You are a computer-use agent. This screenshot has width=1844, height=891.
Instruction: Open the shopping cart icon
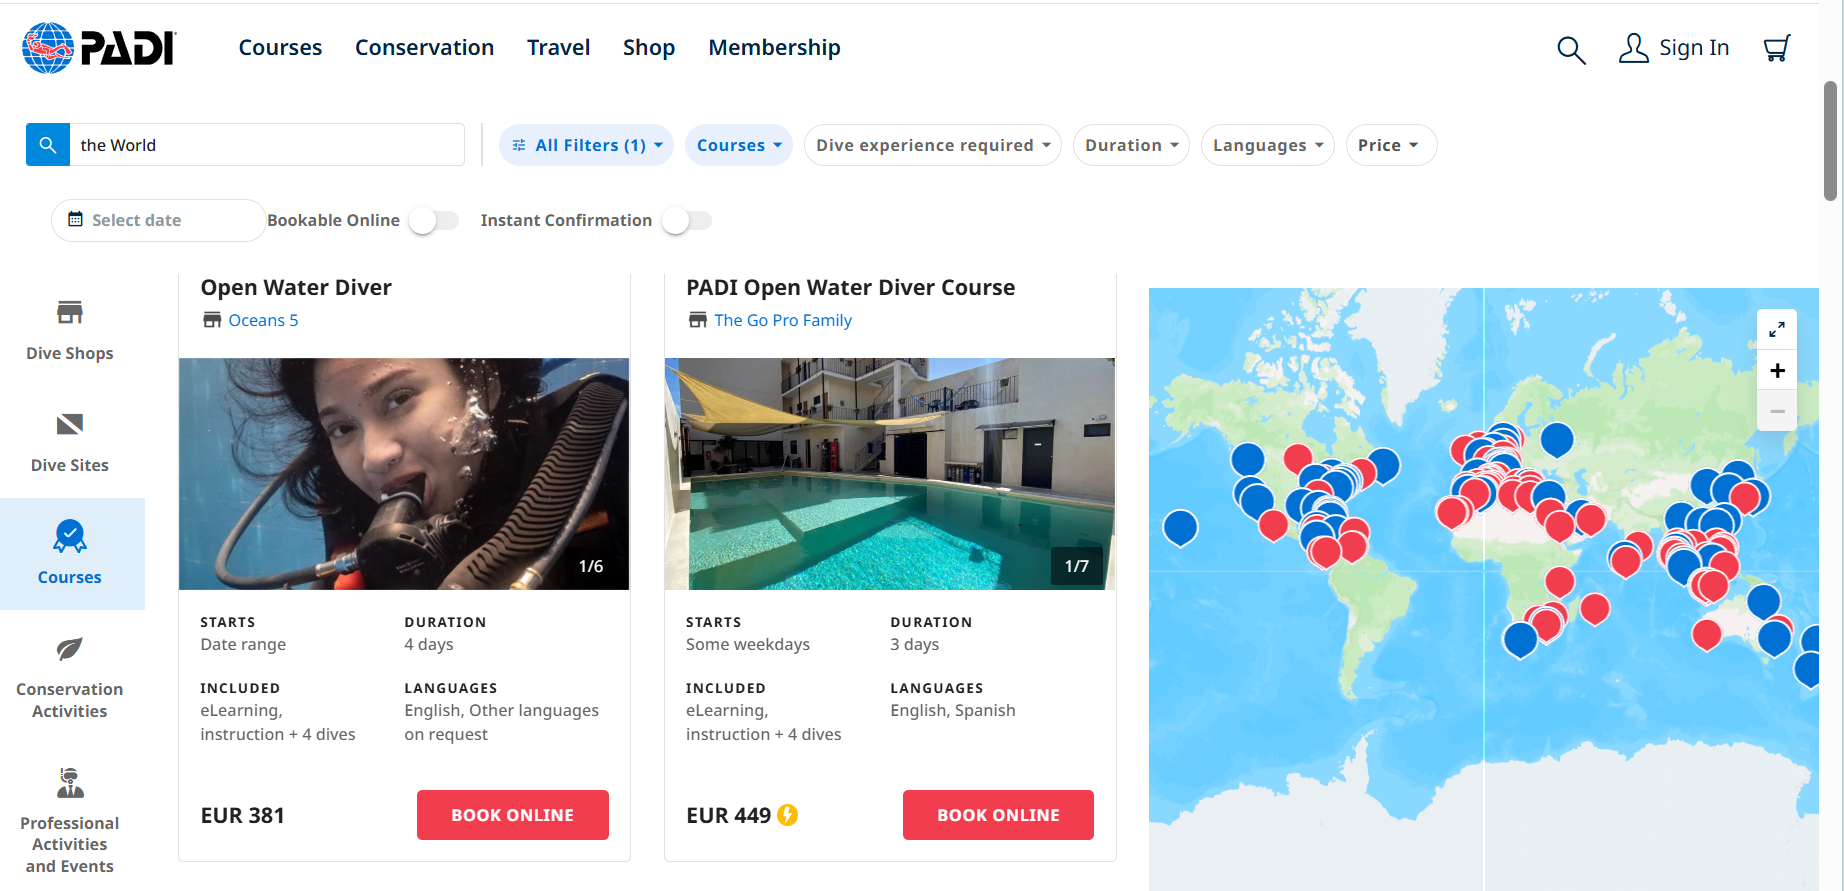click(1776, 48)
